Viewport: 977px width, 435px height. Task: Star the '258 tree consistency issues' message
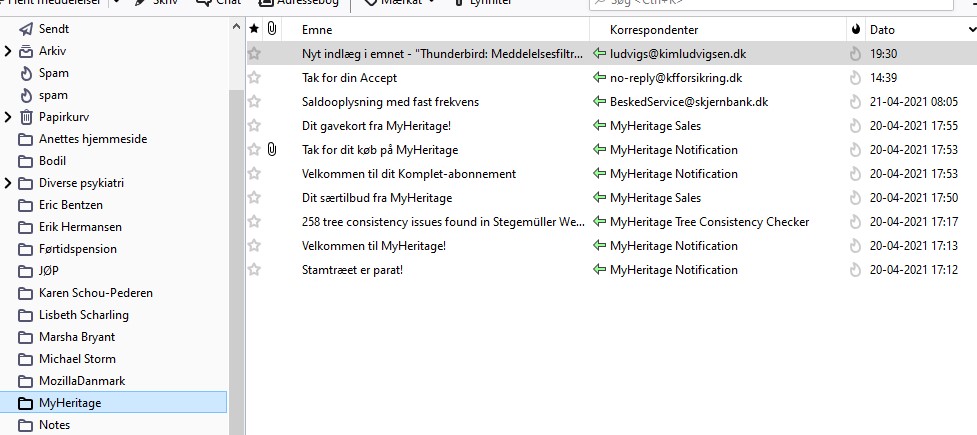[x=254, y=222]
